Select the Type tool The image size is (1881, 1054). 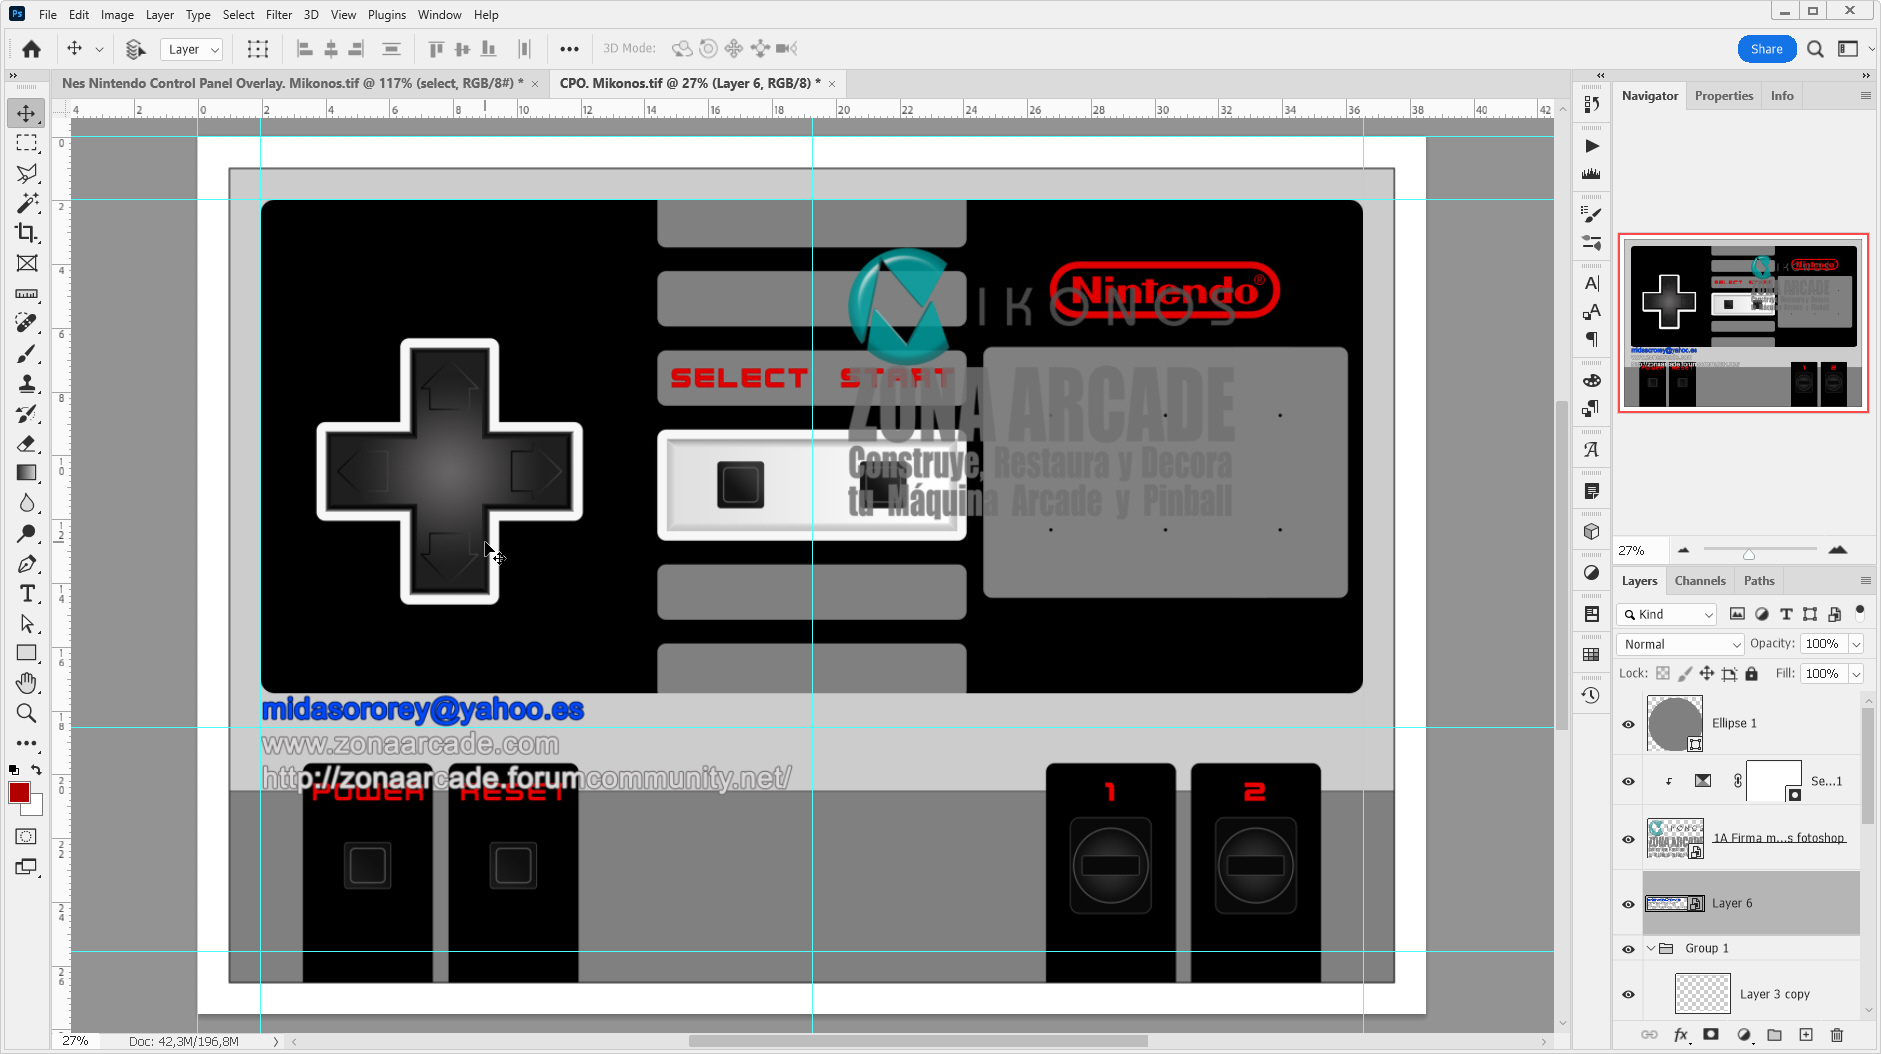[26, 593]
